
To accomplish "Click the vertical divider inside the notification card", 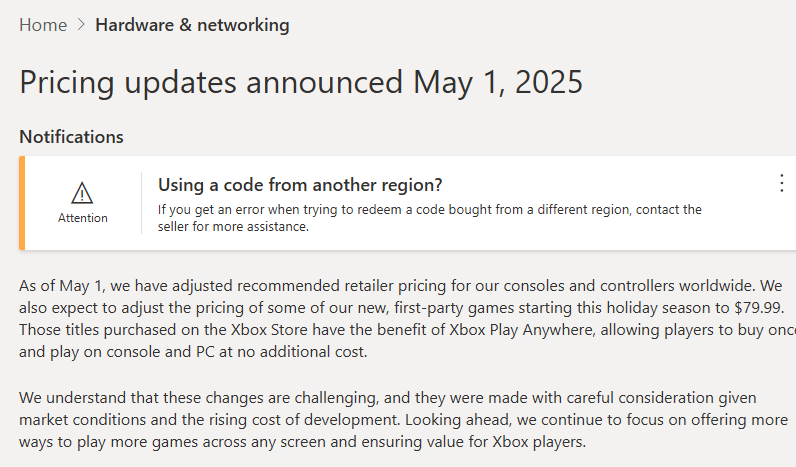I will pos(141,202).
